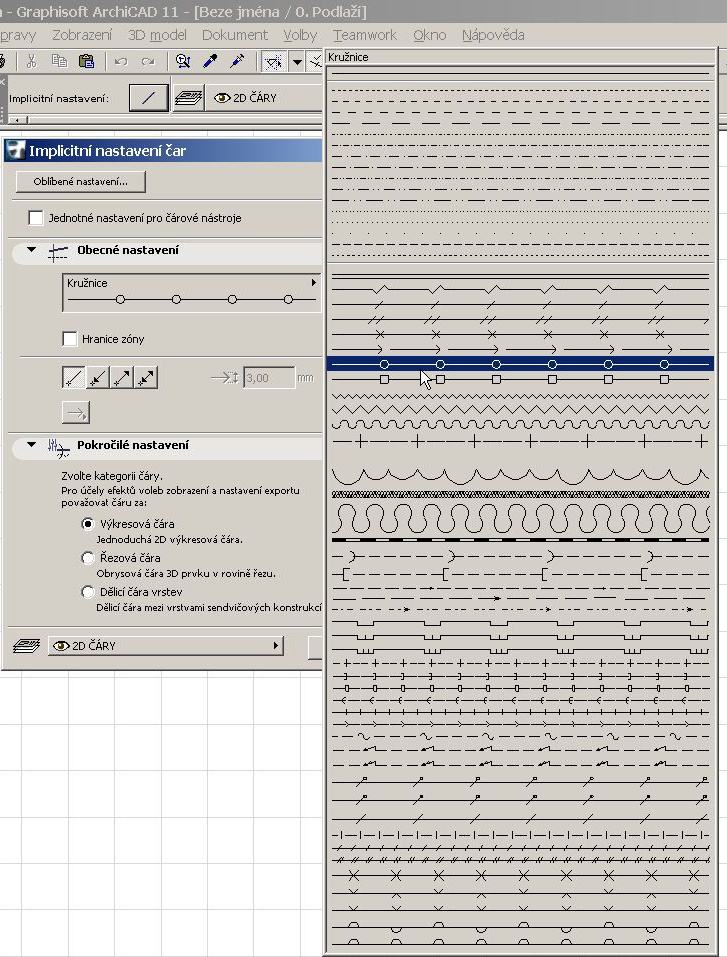Click the line tool settings button in info box

coord(148,98)
